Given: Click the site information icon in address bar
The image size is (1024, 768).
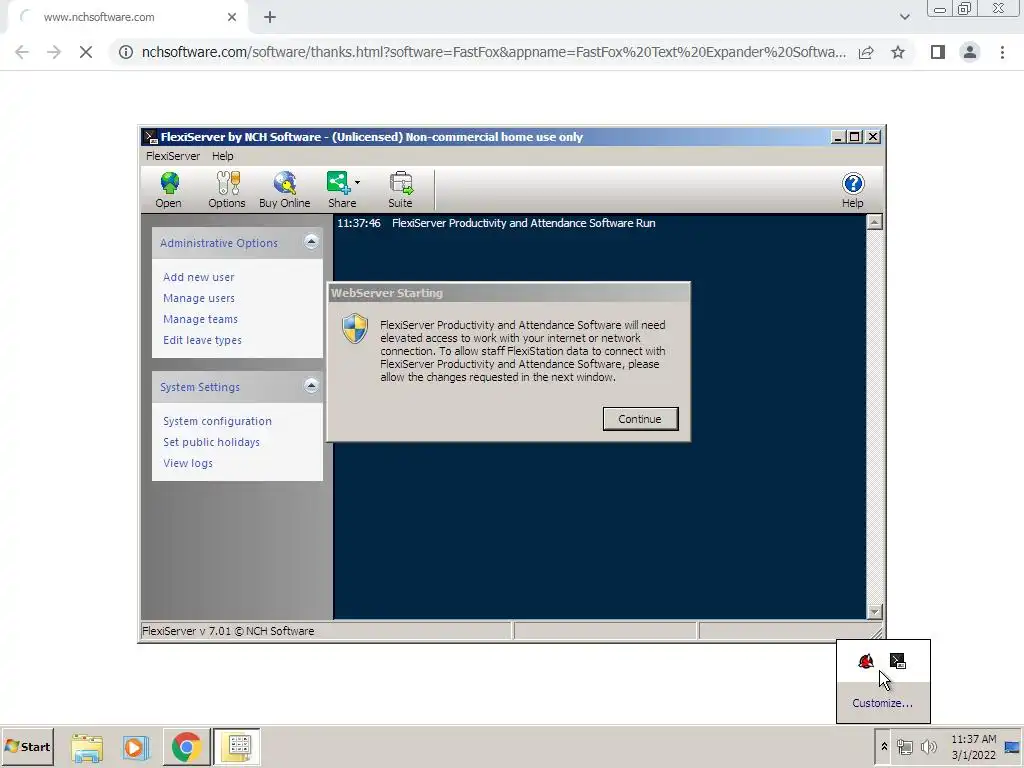Looking at the screenshot, I should (125, 52).
